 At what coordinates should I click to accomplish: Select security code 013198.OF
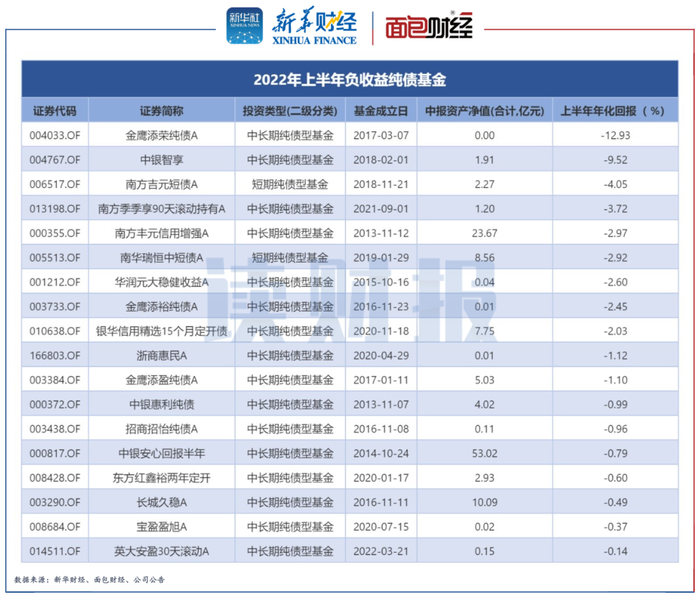(x=55, y=209)
